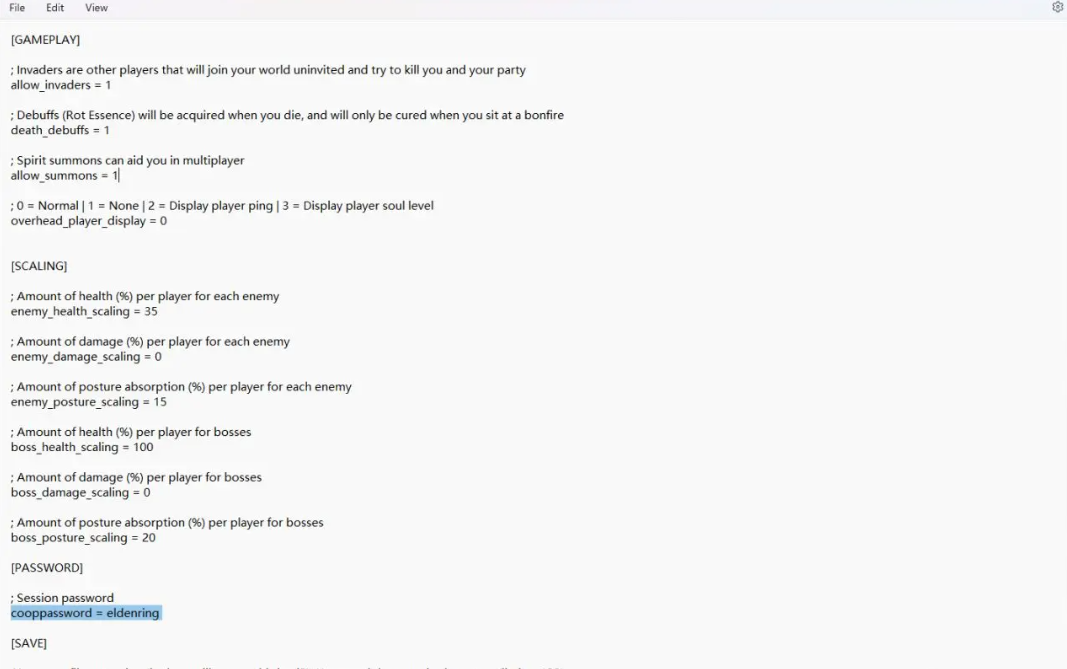This screenshot has height=669, width=1067.
Task: Click the boss_health_scaling value 100
Action: coord(143,447)
